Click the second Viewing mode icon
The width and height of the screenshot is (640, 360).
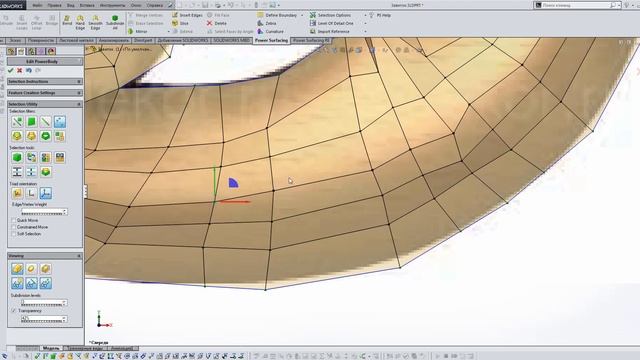[x=31, y=269]
